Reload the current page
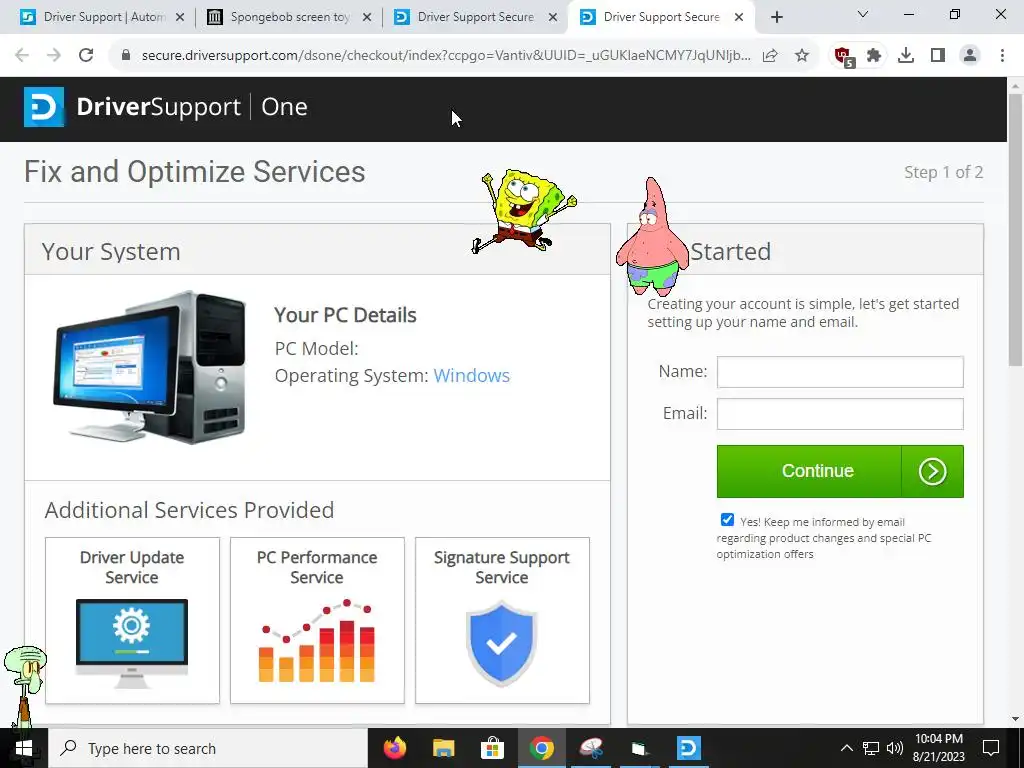 pyautogui.click(x=86, y=56)
